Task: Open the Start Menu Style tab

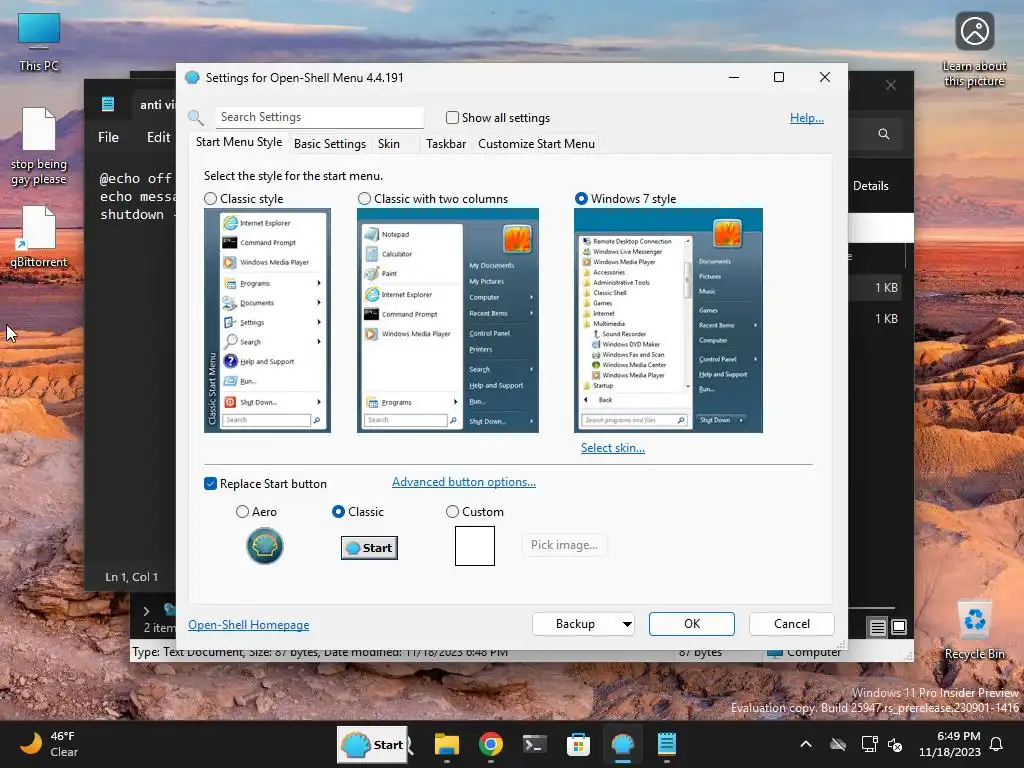Action: (x=239, y=142)
